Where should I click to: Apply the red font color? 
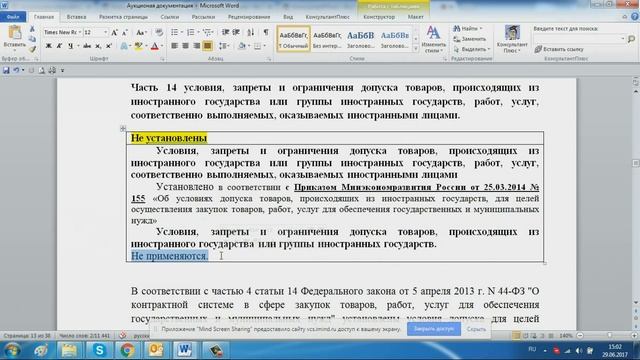tap(155, 46)
